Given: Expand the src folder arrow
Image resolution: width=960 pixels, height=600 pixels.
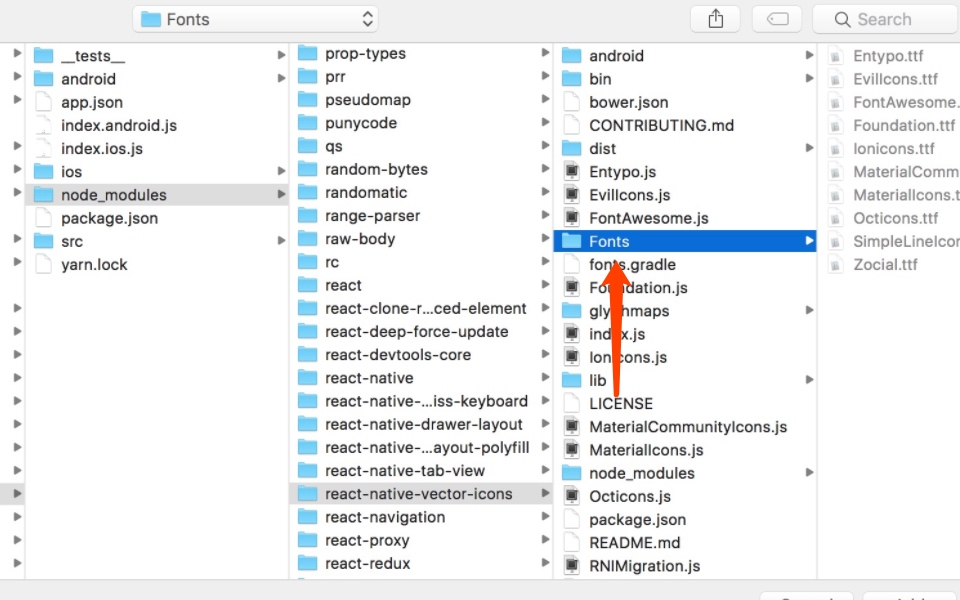Looking at the screenshot, I should click(281, 241).
